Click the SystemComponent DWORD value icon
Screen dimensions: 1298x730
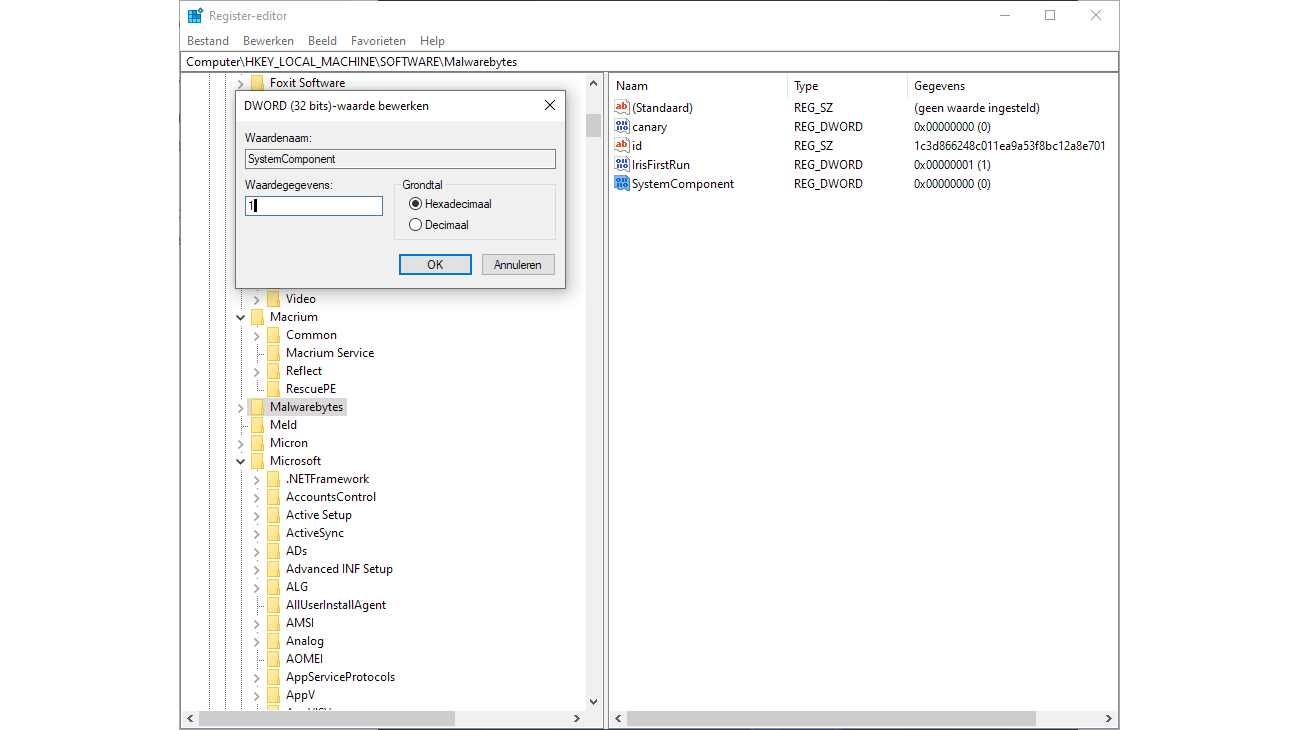tap(622, 184)
